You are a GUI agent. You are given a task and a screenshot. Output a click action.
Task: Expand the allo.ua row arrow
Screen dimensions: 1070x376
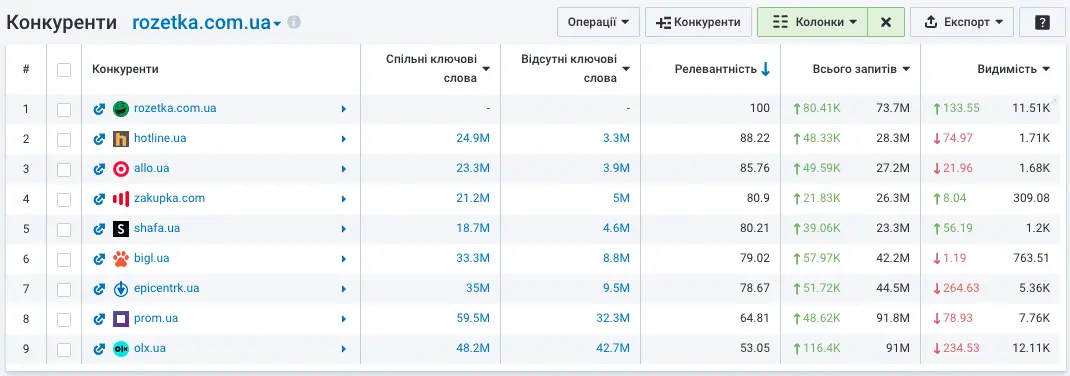(x=344, y=169)
